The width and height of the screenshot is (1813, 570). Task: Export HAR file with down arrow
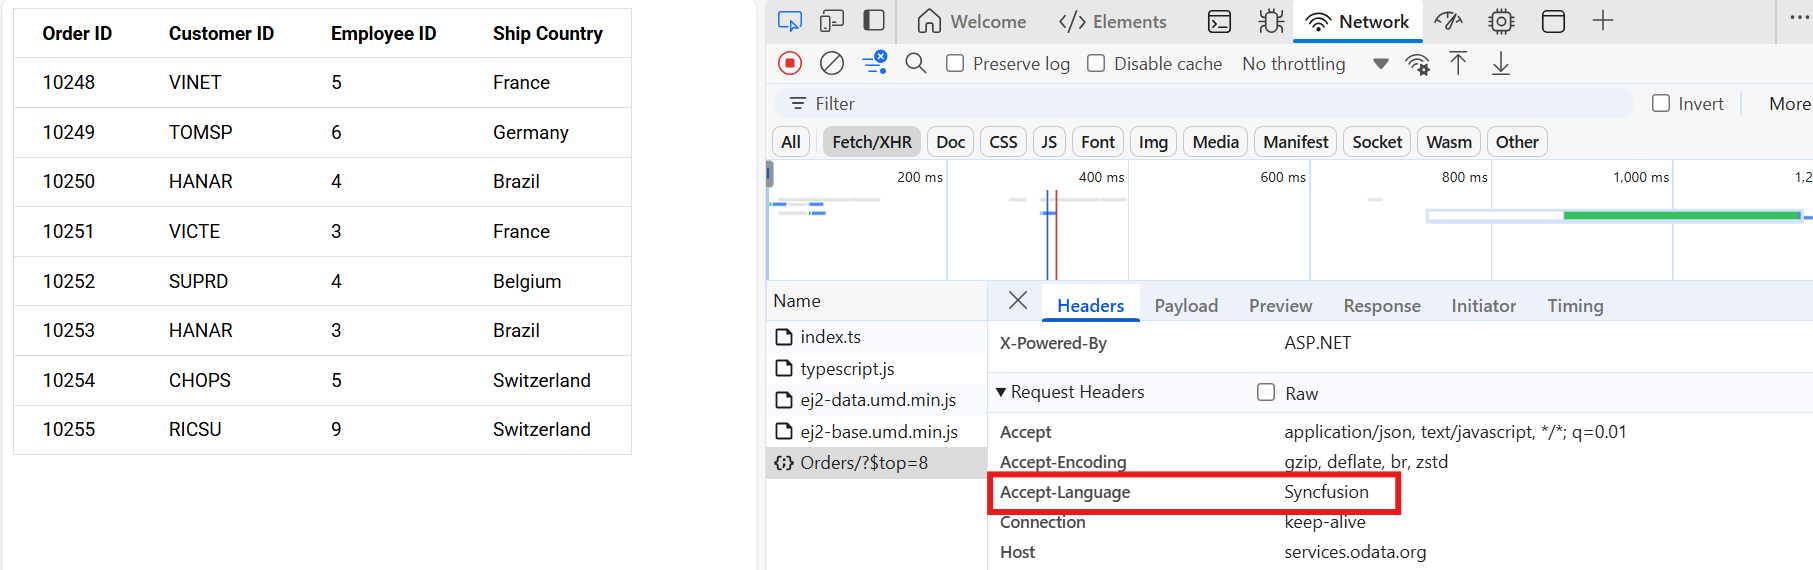[x=1500, y=64]
